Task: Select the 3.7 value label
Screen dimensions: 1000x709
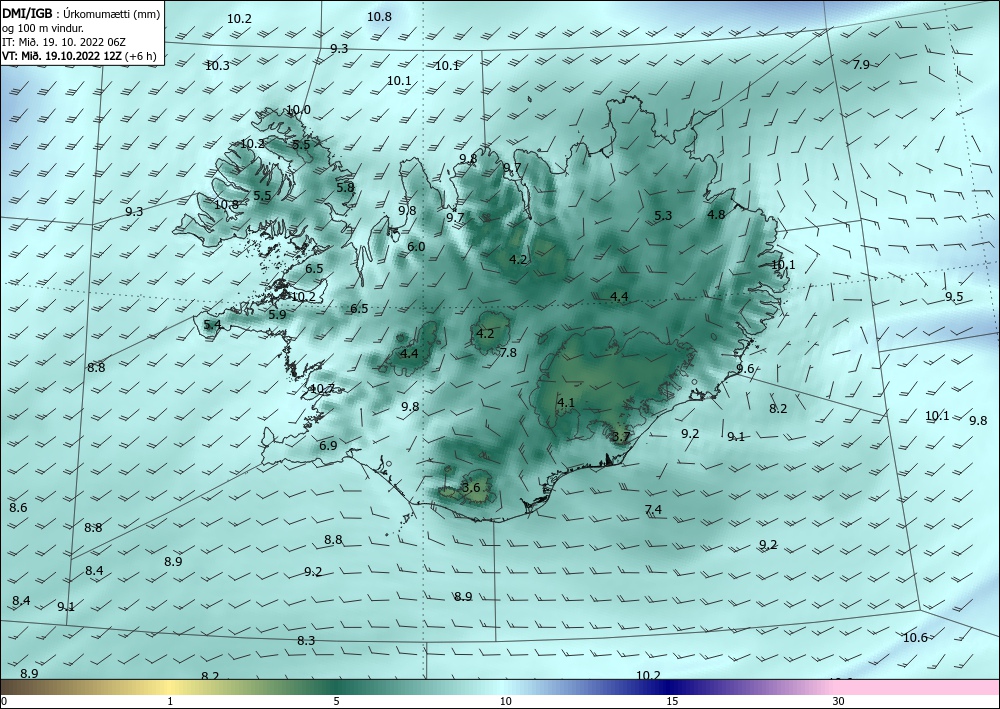Action: click(621, 437)
